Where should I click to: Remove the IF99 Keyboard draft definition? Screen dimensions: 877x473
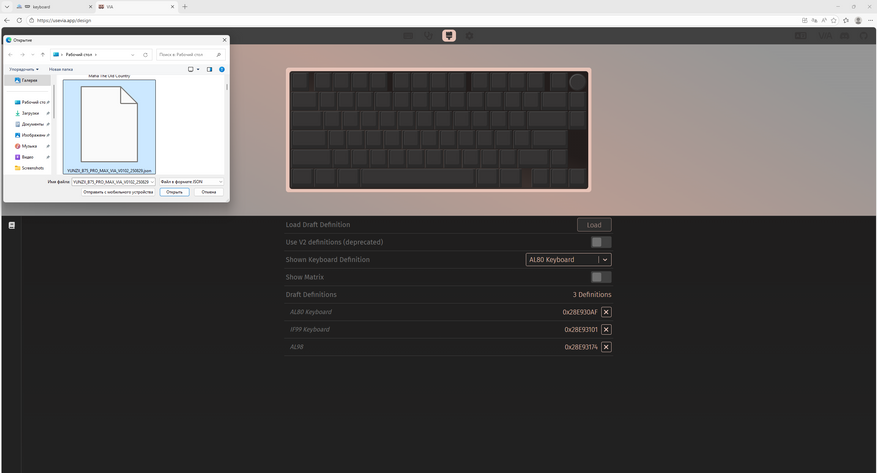(606, 329)
